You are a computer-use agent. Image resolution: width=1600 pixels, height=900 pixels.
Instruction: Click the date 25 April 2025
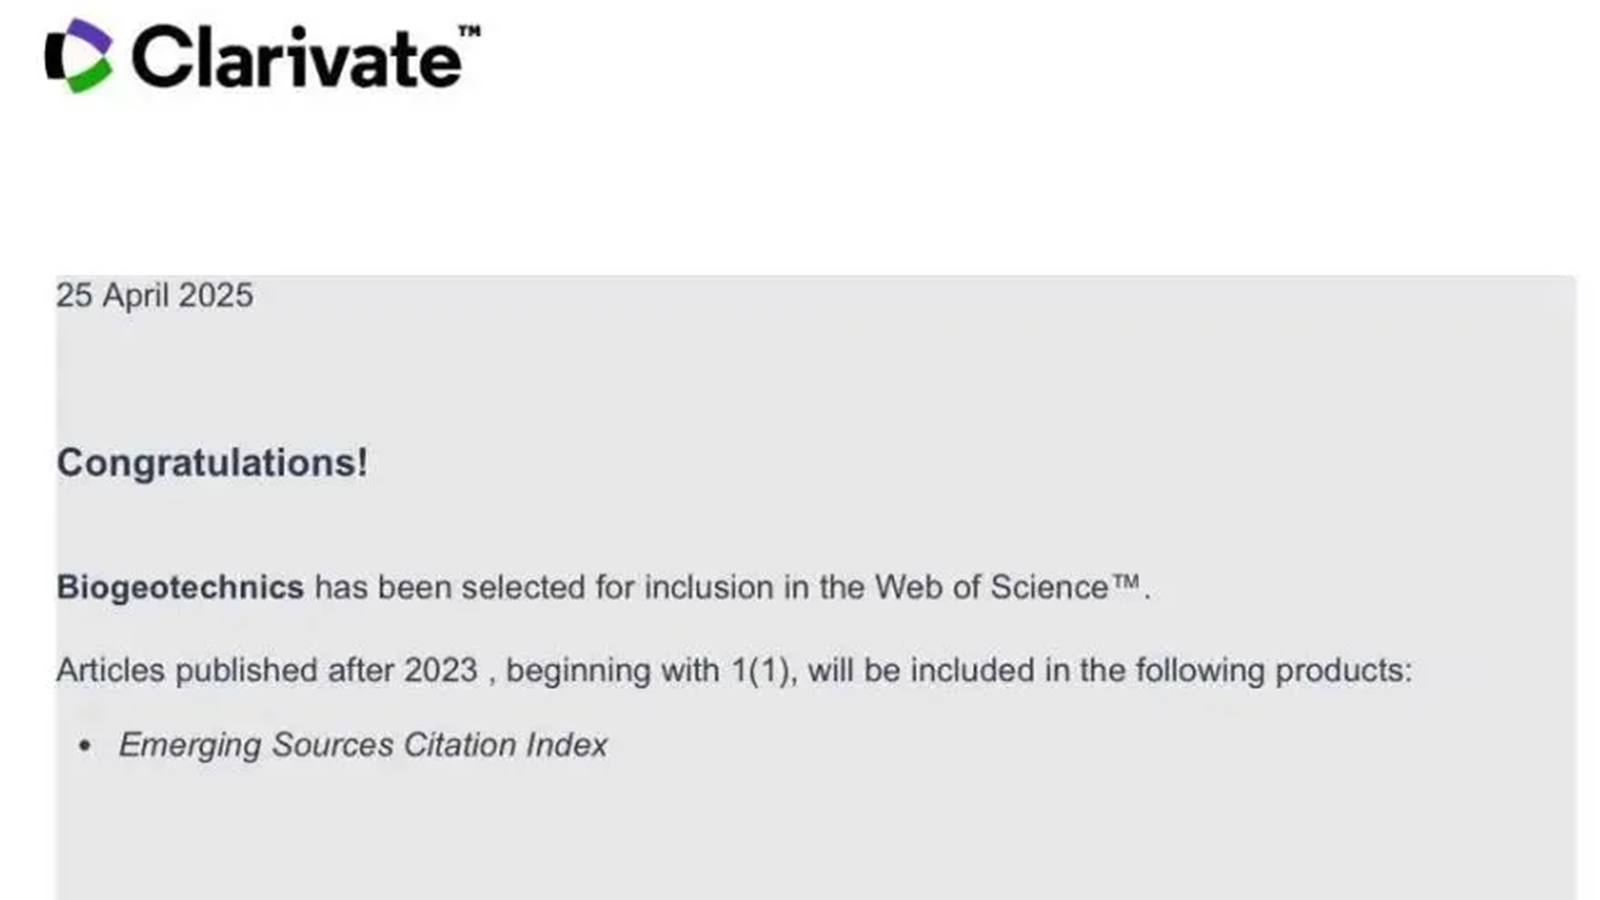(x=154, y=295)
